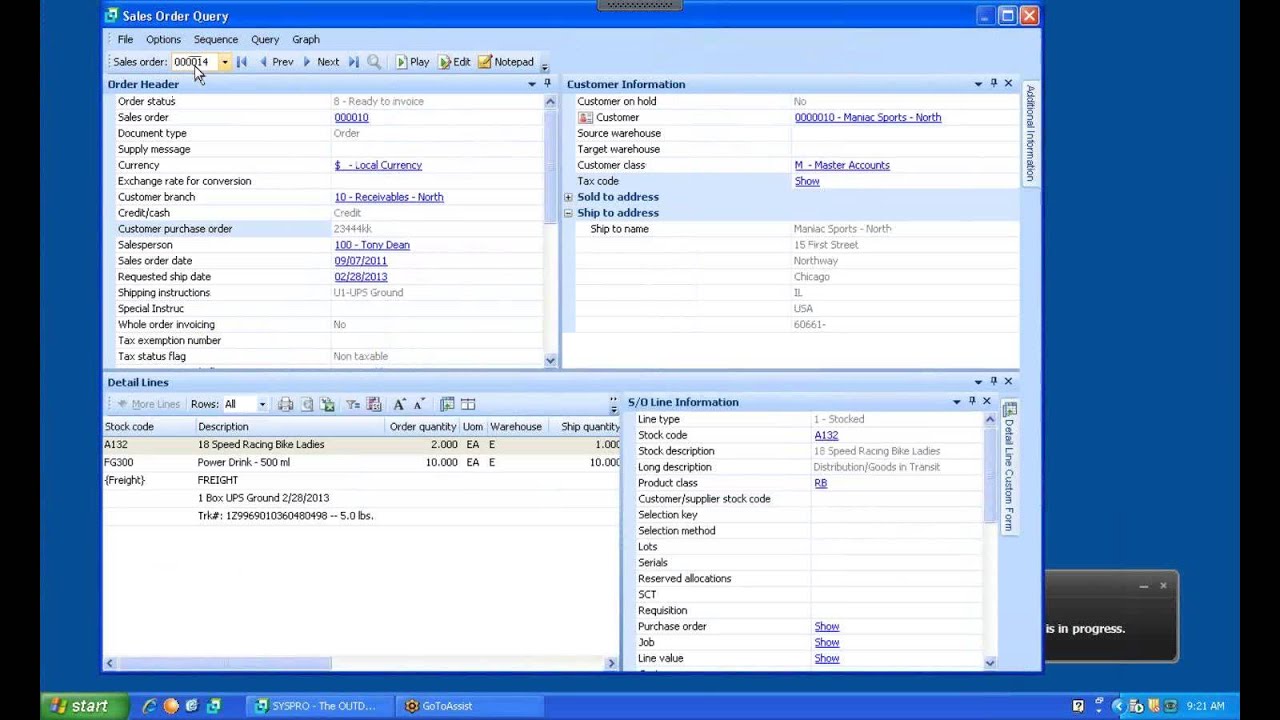1280x720 pixels.
Task: Jump to the last sales order record
Action: (353, 62)
